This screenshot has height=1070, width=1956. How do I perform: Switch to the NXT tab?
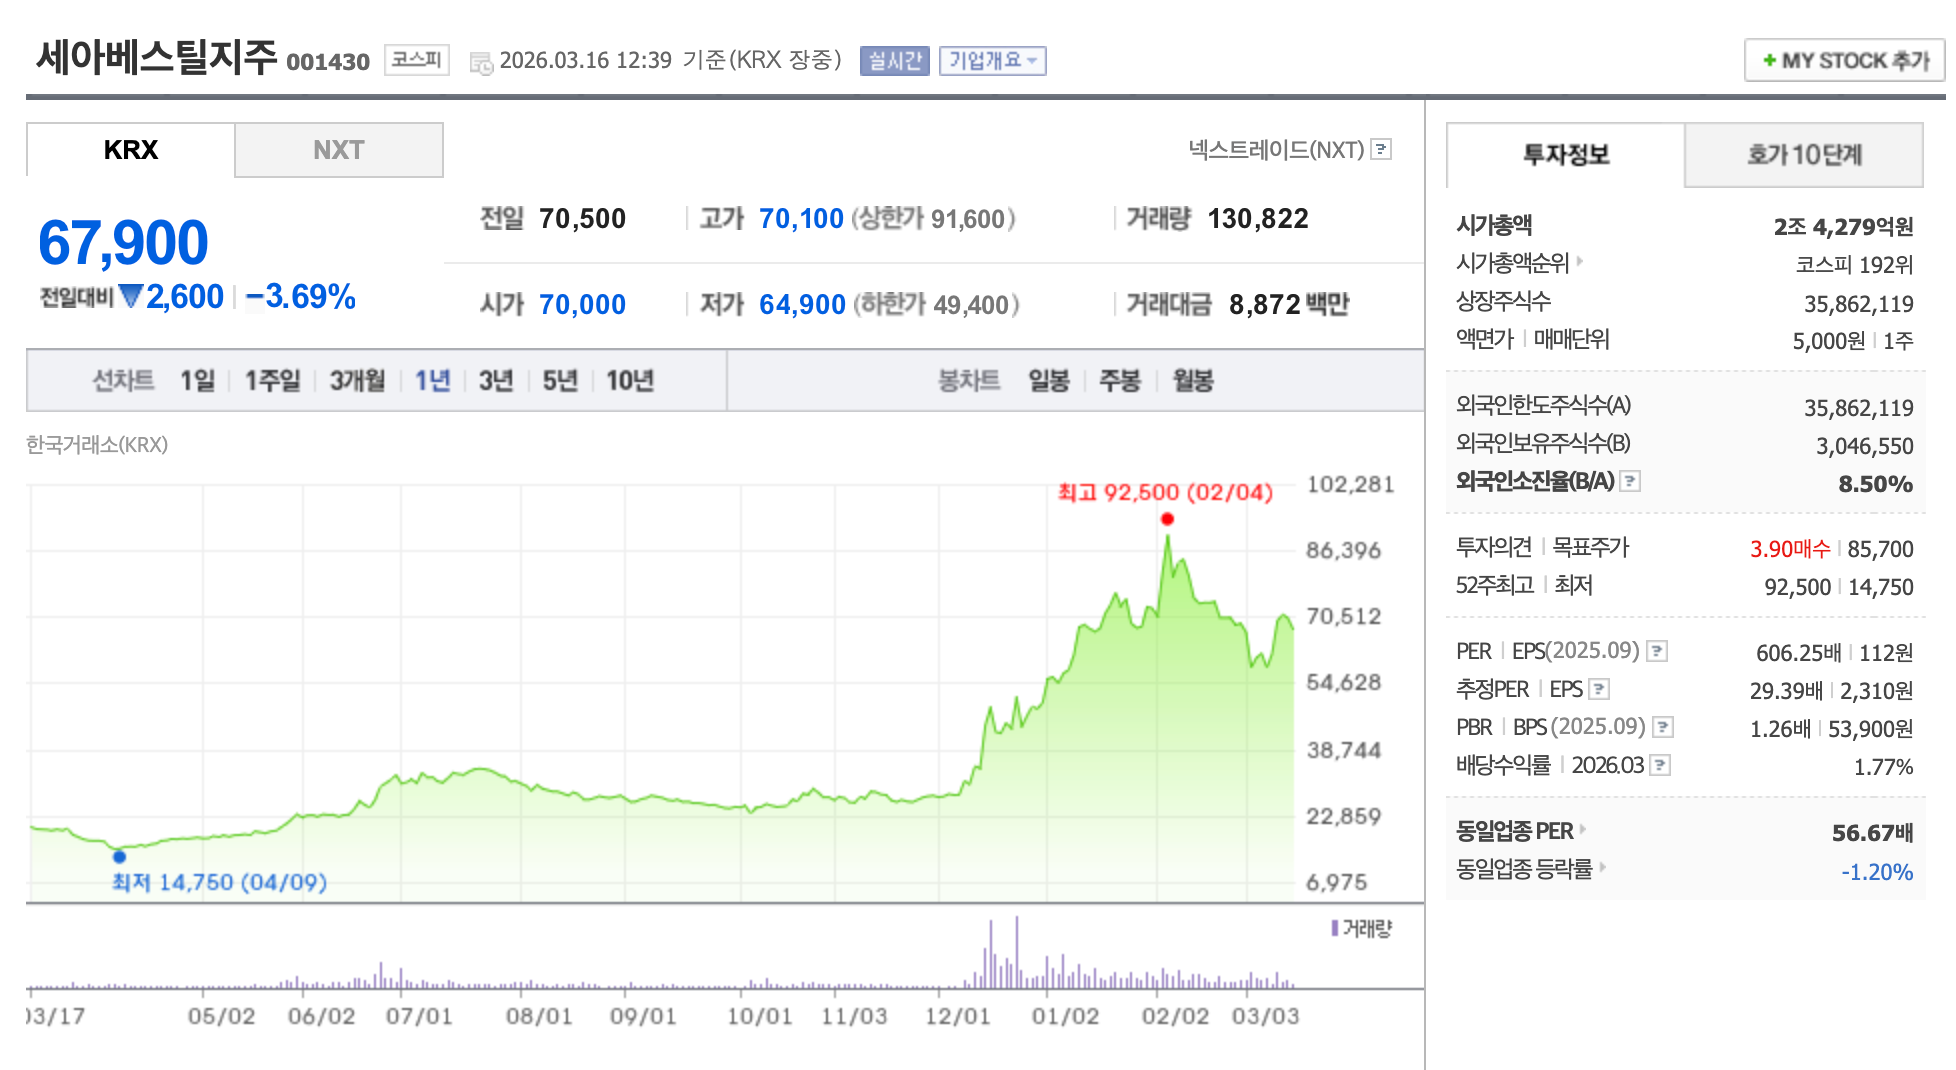[x=339, y=150]
